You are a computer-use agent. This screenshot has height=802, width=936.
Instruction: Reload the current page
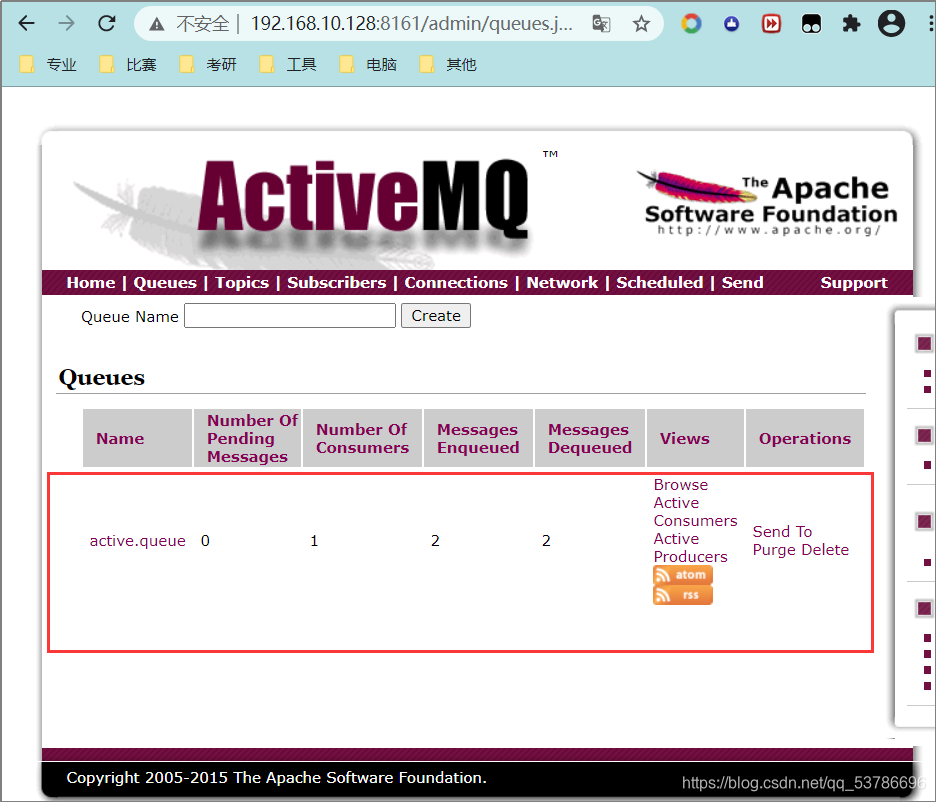(x=106, y=23)
